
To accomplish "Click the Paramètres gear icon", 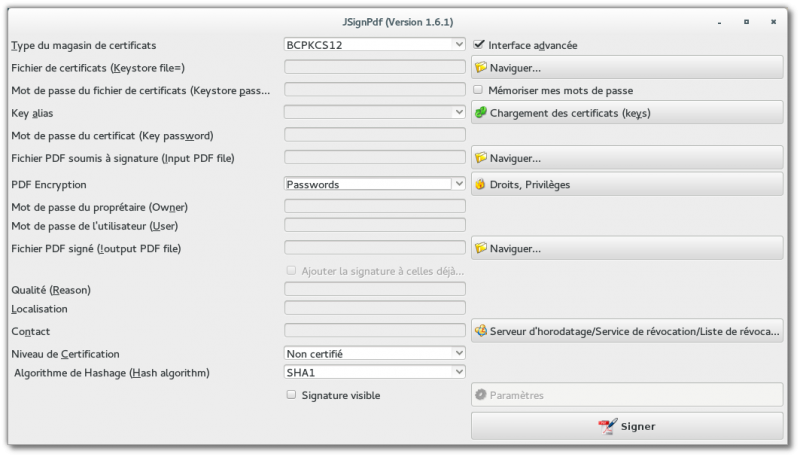I will coord(481,395).
